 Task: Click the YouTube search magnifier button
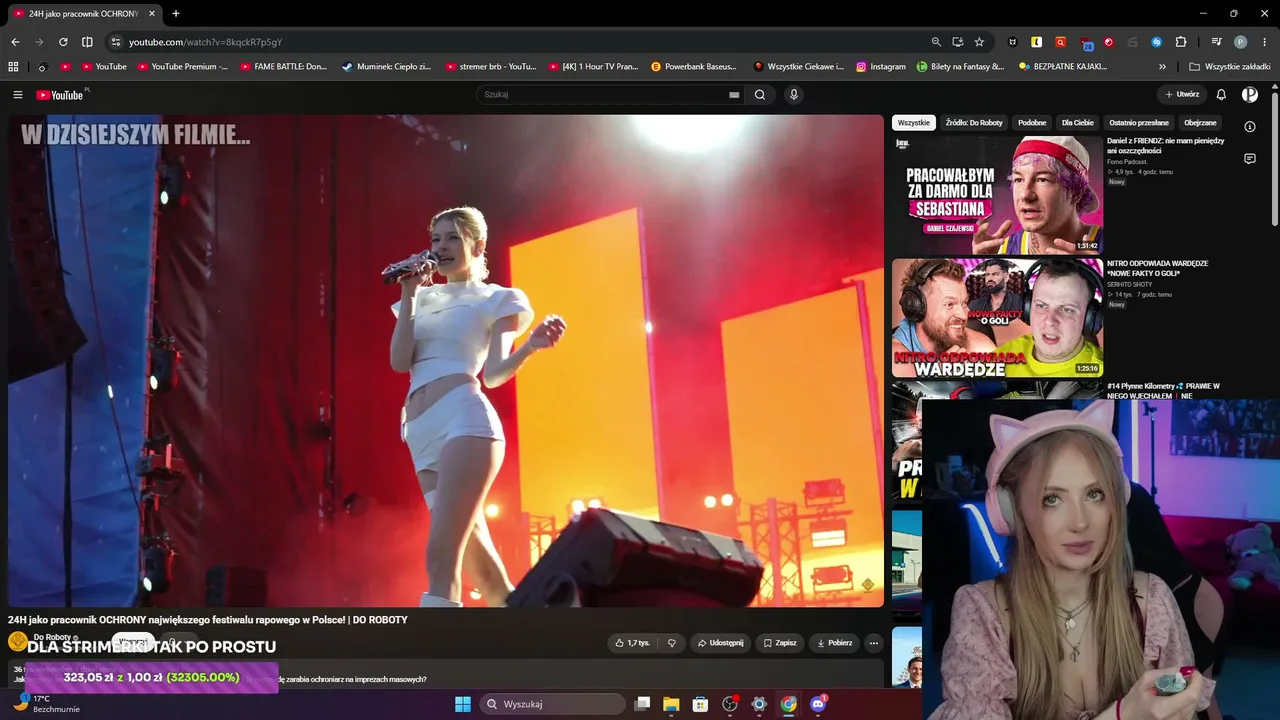coord(760,95)
